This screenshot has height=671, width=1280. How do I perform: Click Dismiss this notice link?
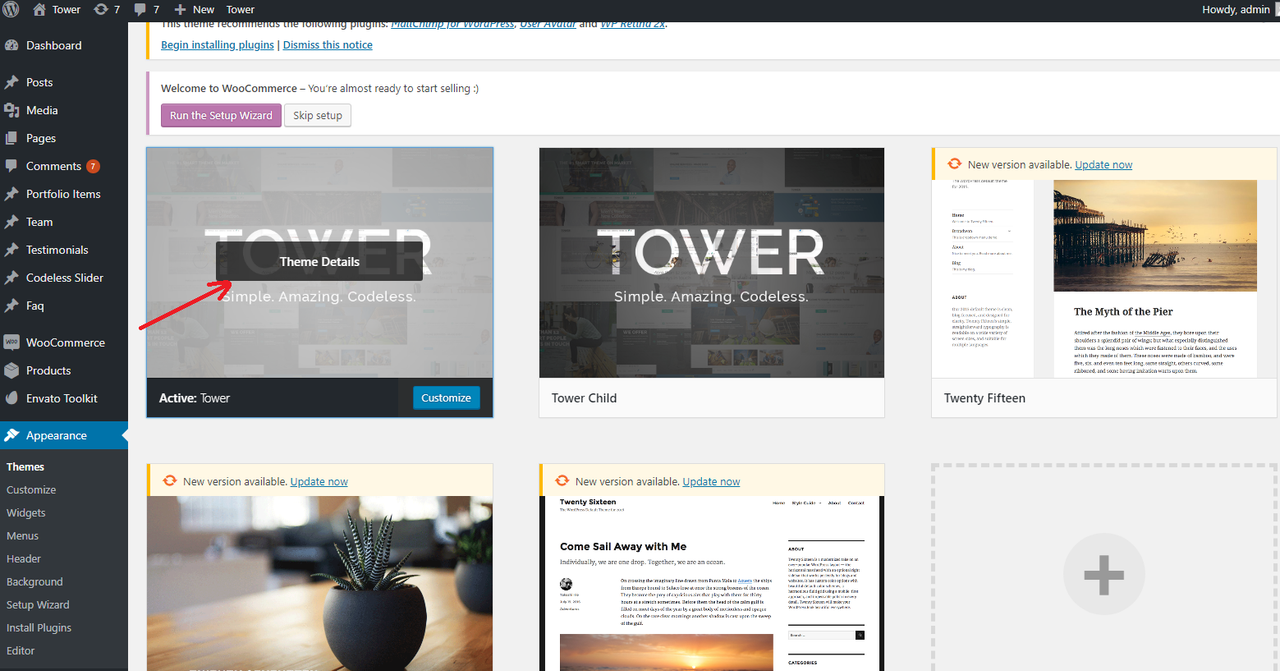[327, 45]
